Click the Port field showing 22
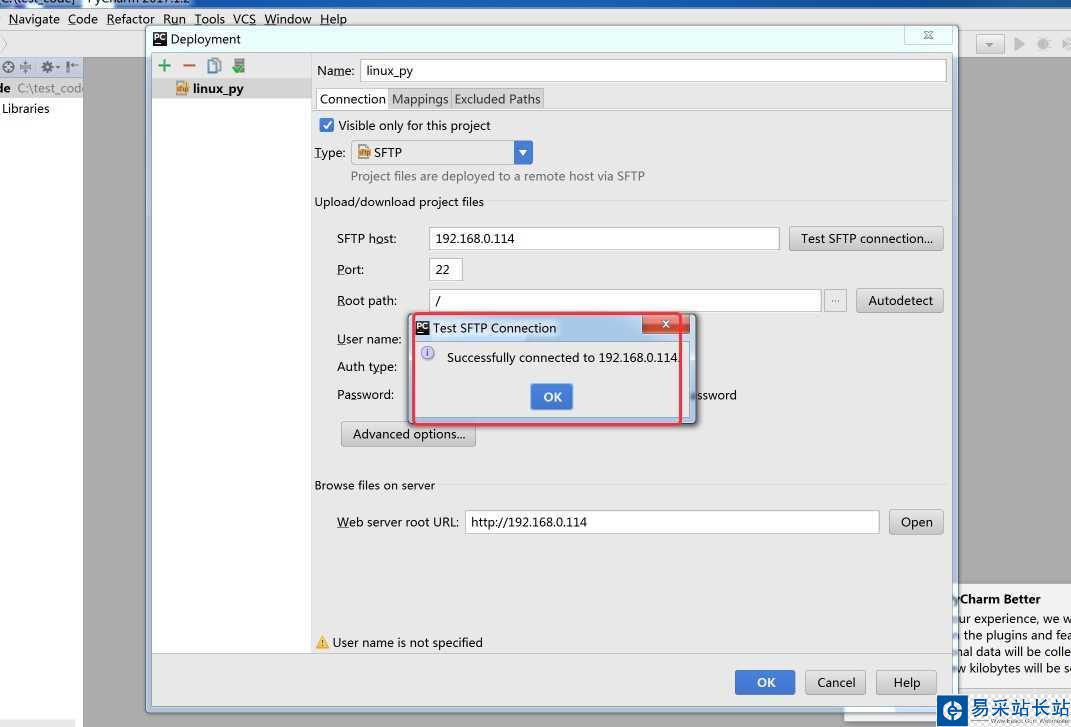This screenshot has height=727, width=1071. [445, 269]
